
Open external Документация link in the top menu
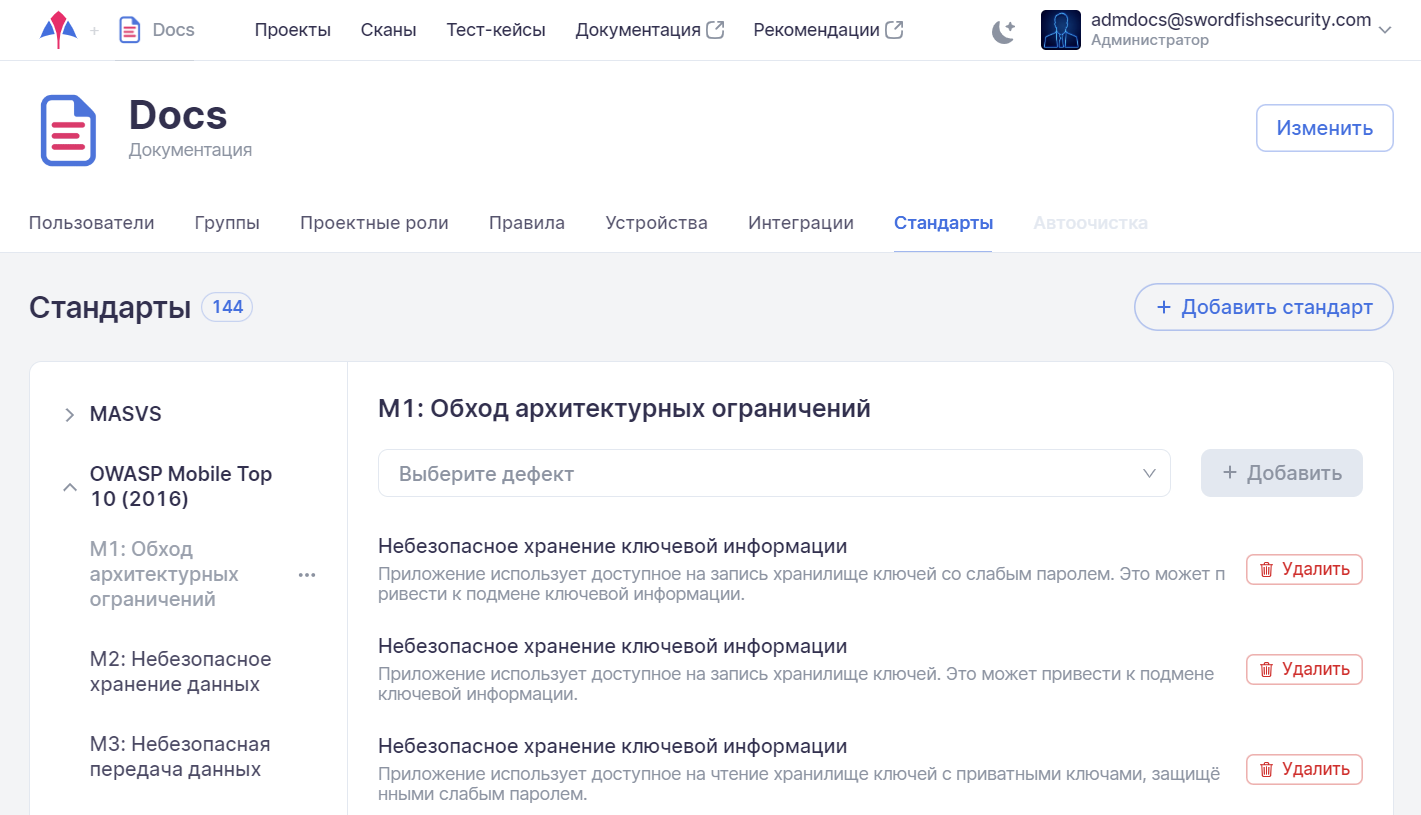pos(649,30)
